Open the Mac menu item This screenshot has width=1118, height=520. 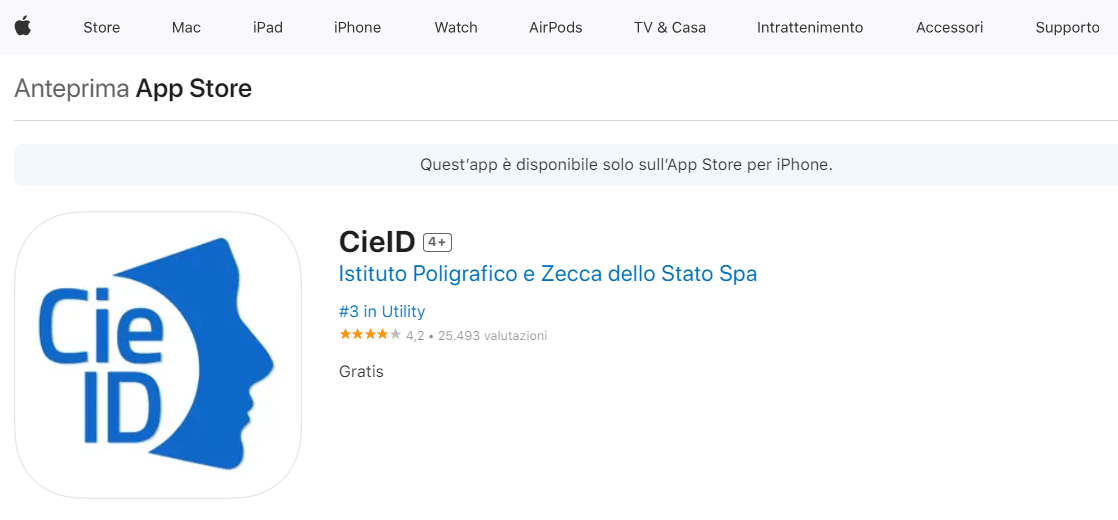pyautogui.click(x=186, y=28)
